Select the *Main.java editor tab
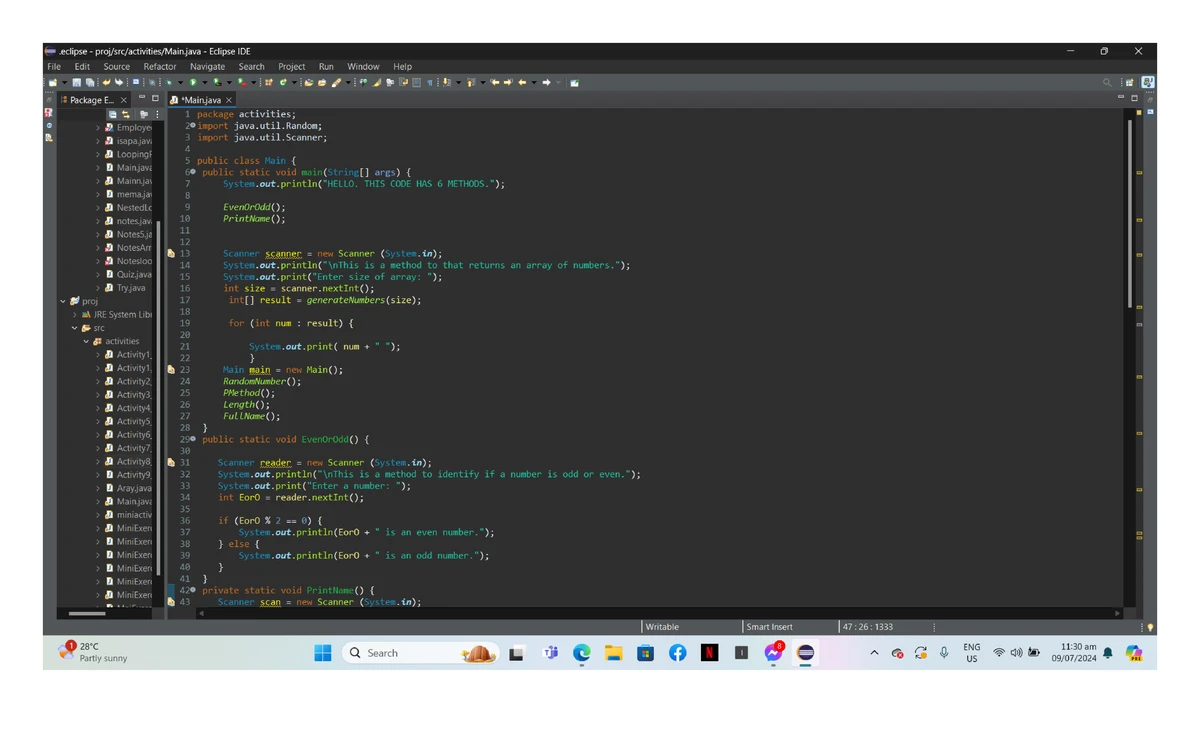Viewport: 1200px width, 729px height. pyautogui.click(x=201, y=100)
